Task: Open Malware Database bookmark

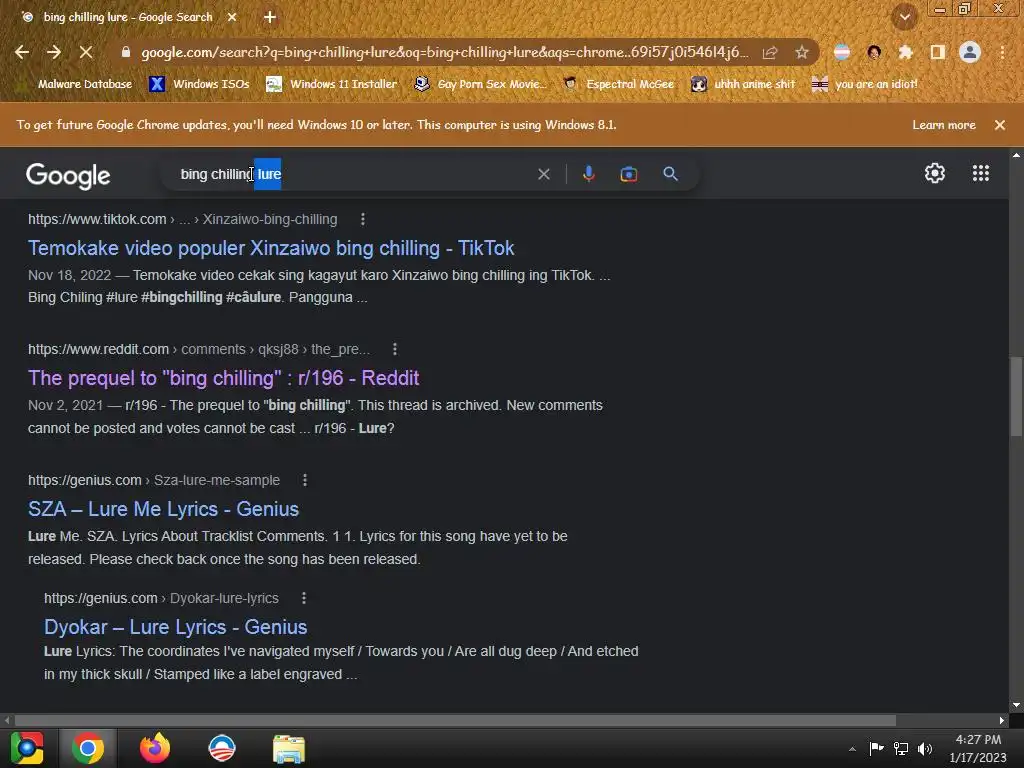Action: pyautogui.click(x=77, y=84)
